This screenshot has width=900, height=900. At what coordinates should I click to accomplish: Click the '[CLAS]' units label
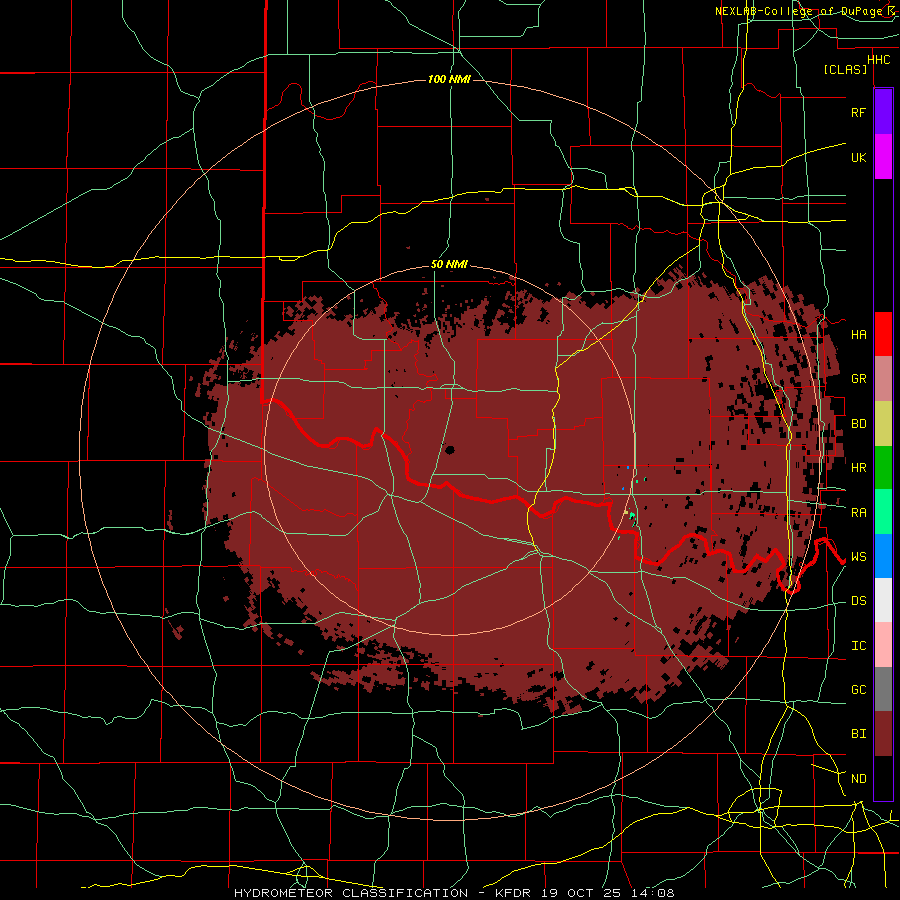[845, 69]
